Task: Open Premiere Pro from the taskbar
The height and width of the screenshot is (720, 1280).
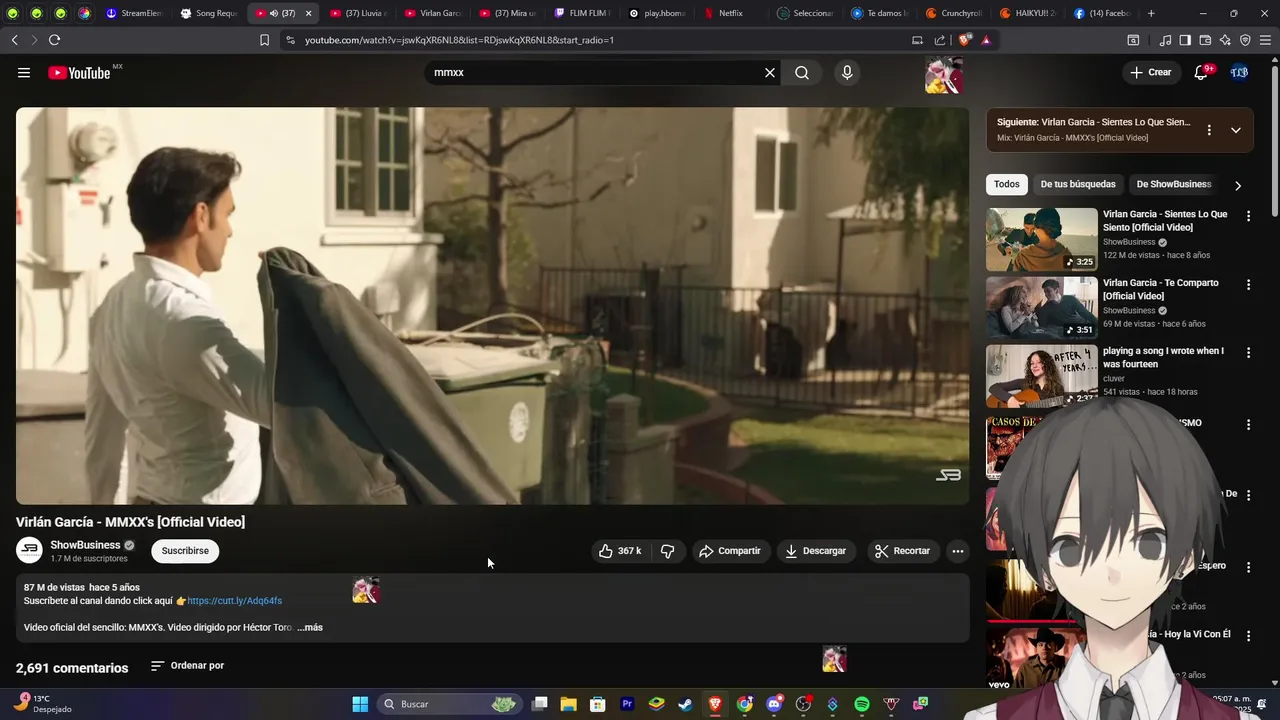Action: tap(627, 704)
